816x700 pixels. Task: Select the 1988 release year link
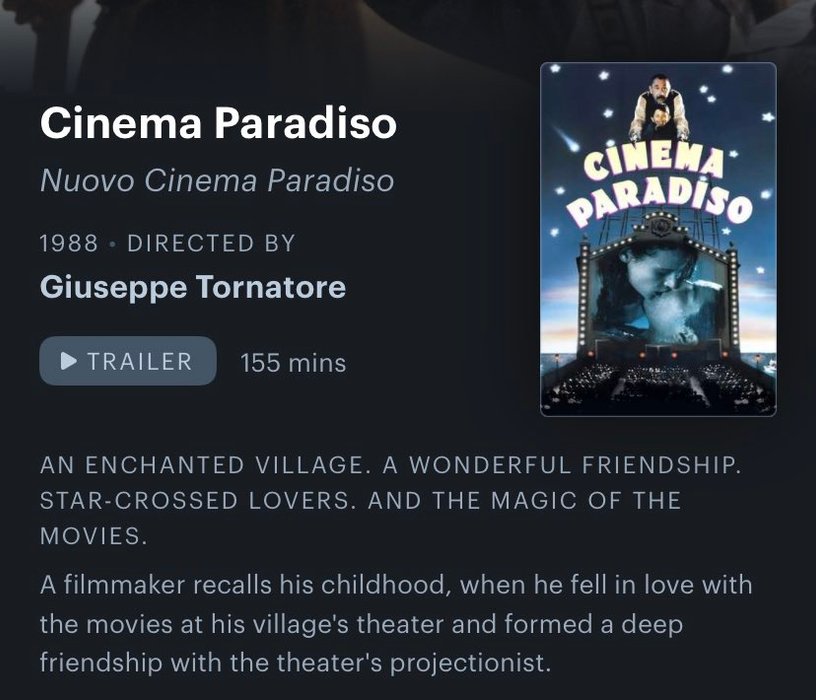coord(69,243)
